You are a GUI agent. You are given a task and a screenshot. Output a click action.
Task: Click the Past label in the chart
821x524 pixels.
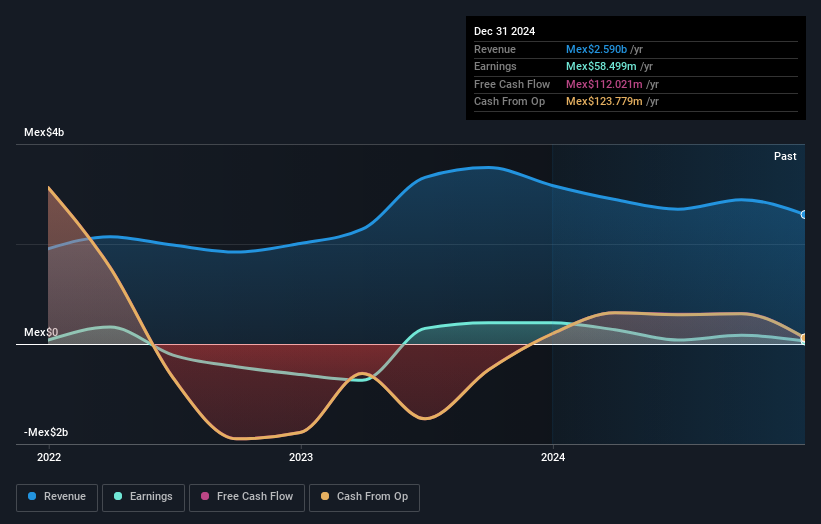click(785, 156)
